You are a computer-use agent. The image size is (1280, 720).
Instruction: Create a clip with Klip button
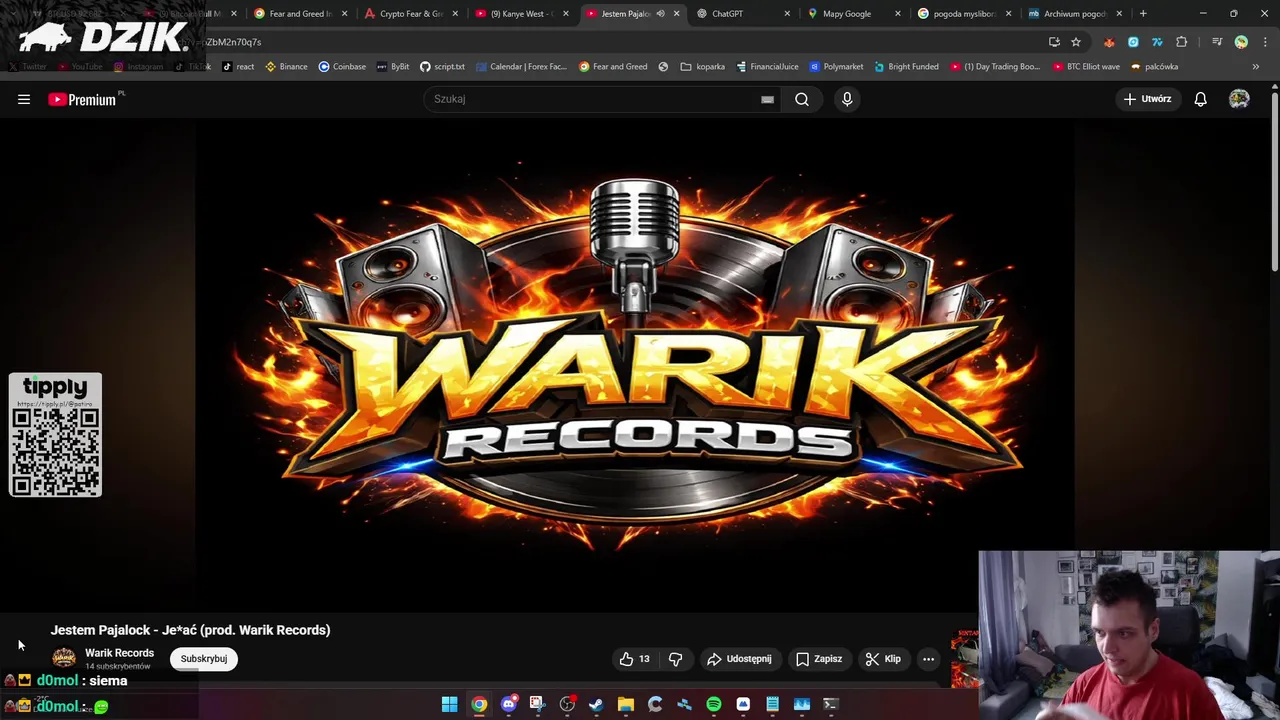point(883,659)
